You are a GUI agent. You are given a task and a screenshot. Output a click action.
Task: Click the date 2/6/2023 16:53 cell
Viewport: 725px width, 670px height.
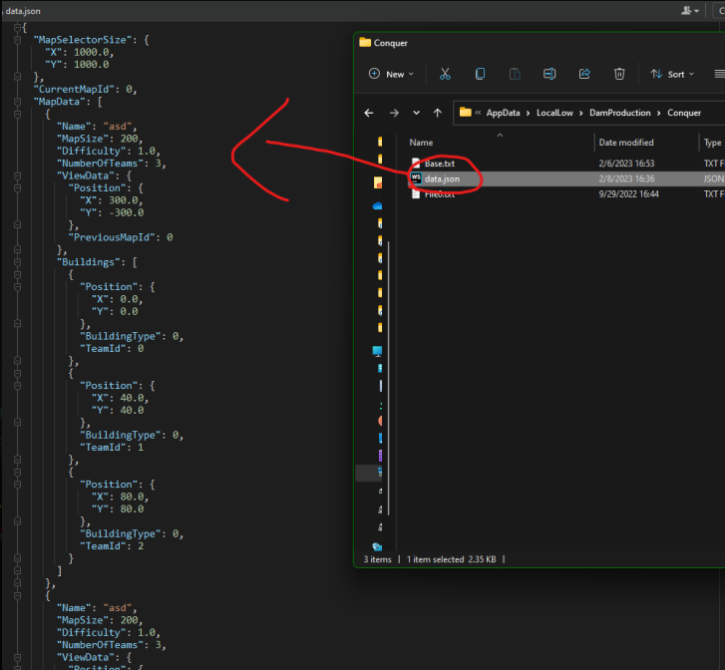pos(626,163)
